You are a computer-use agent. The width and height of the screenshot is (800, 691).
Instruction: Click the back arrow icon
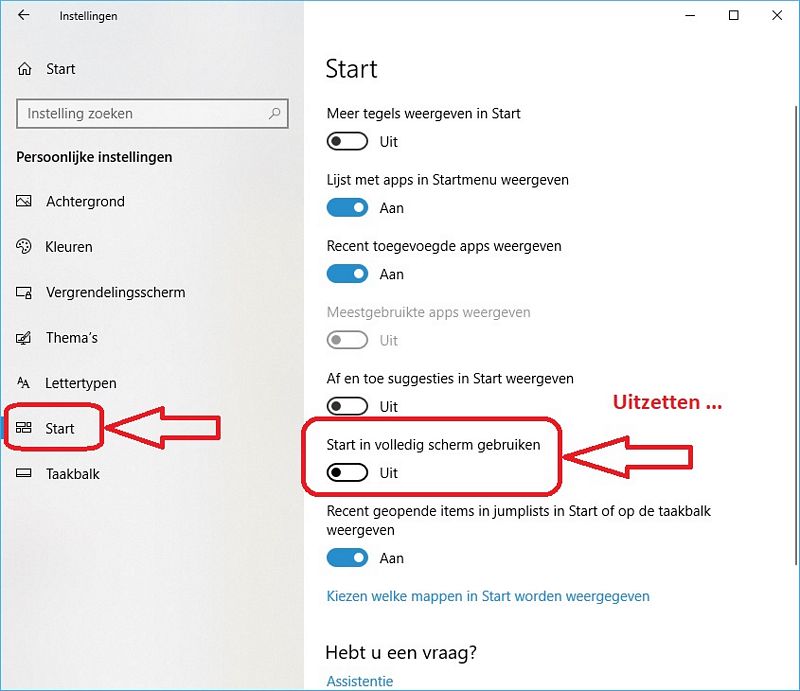[23, 15]
